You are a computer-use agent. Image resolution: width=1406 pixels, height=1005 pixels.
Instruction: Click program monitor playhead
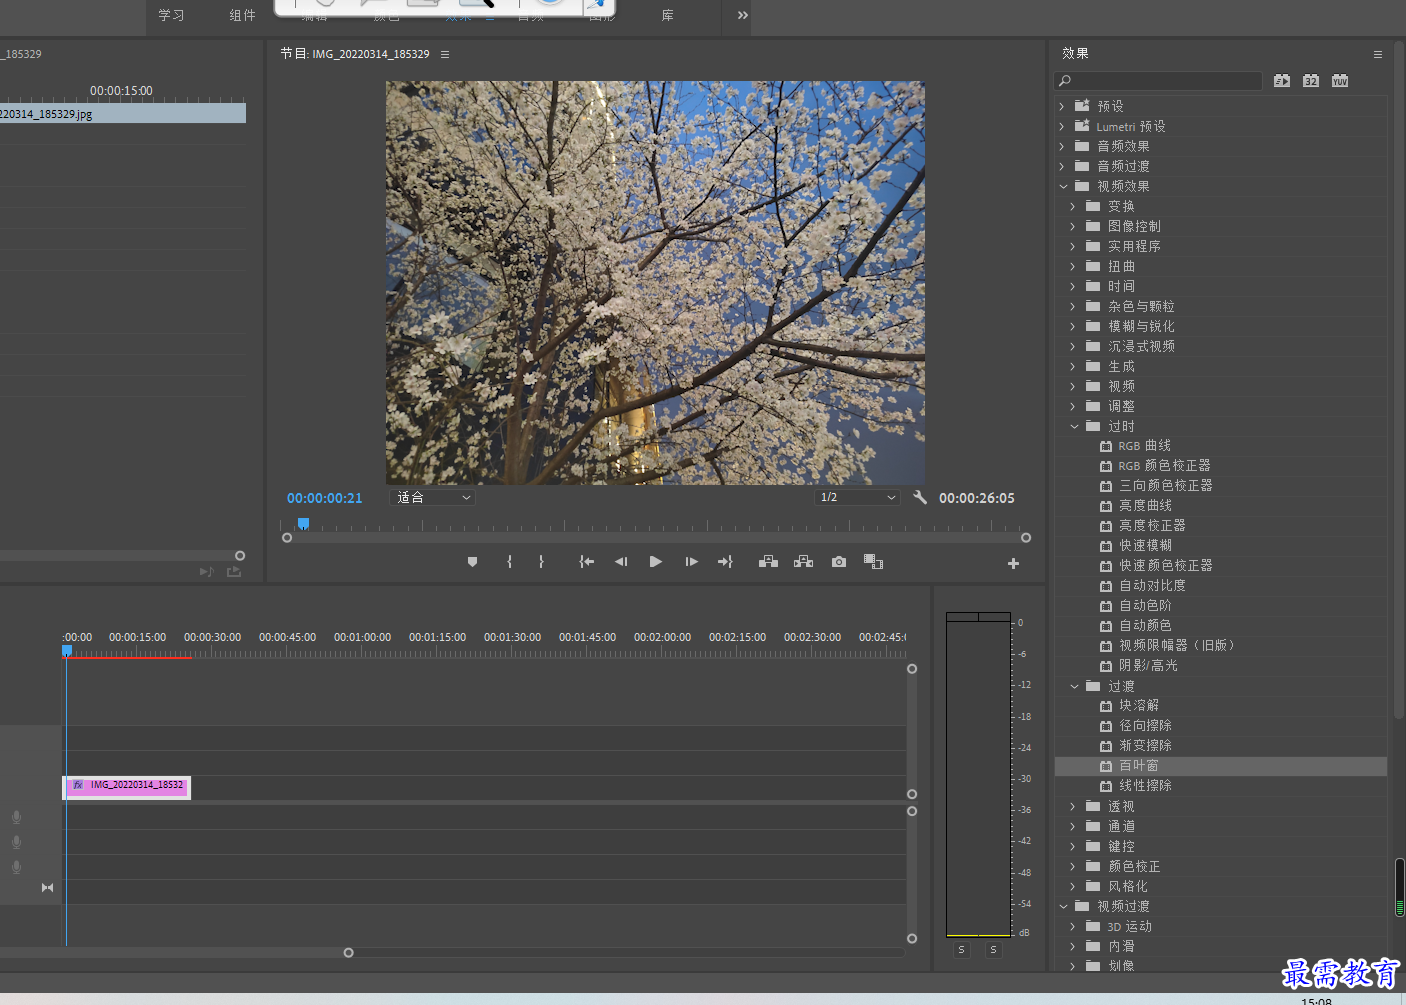coord(303,523)
